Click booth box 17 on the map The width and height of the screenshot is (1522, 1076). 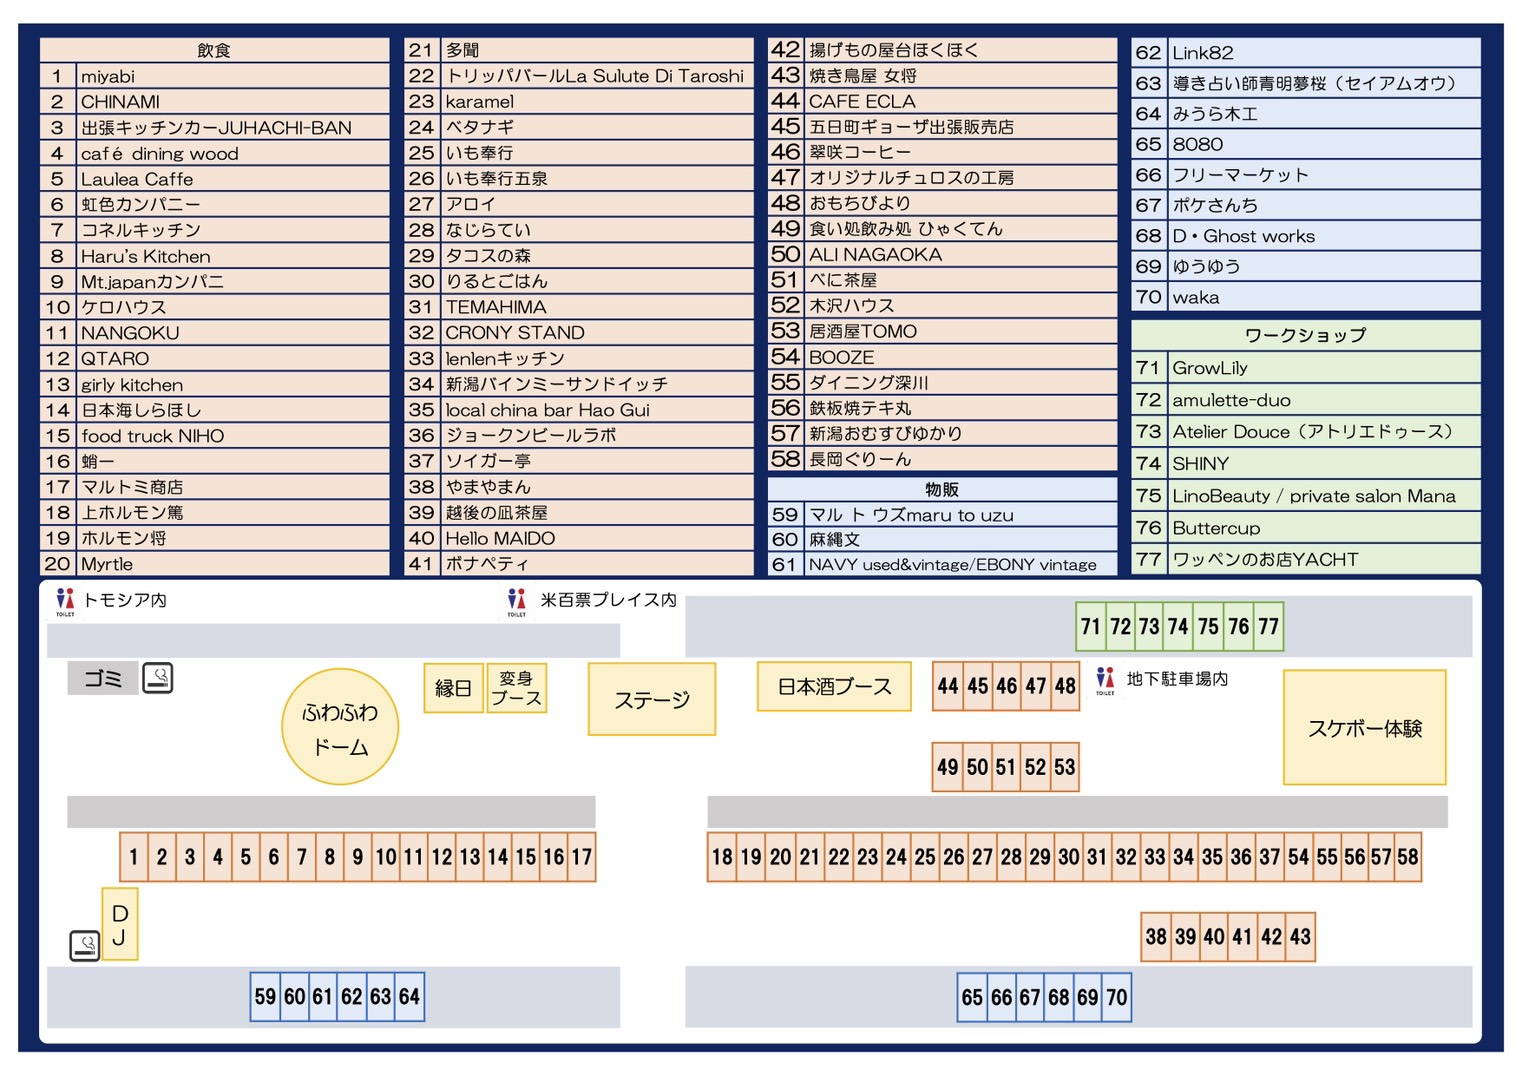582,857
